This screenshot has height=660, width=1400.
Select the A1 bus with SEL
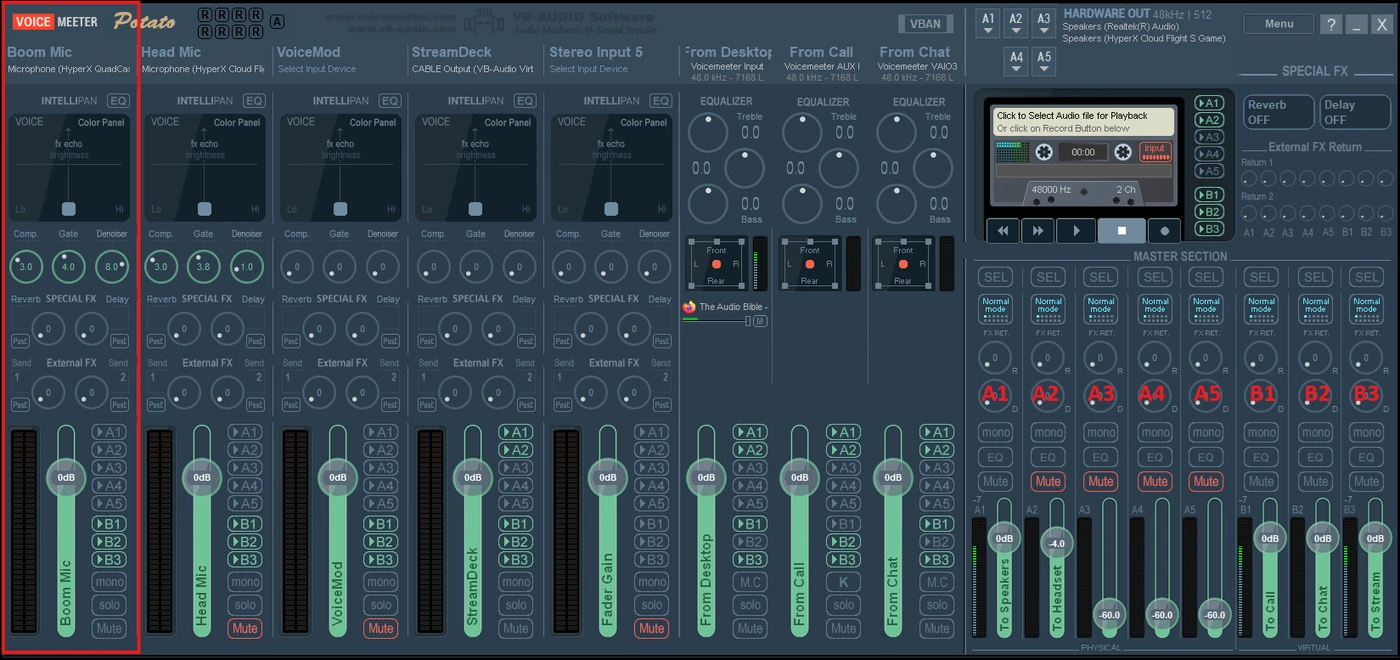(x=995, y=277)
